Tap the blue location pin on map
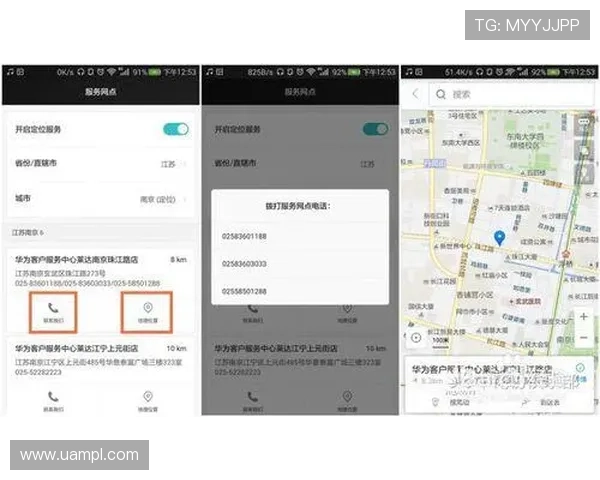The height and width of the screenshot is (480, 600). [499, 237]
